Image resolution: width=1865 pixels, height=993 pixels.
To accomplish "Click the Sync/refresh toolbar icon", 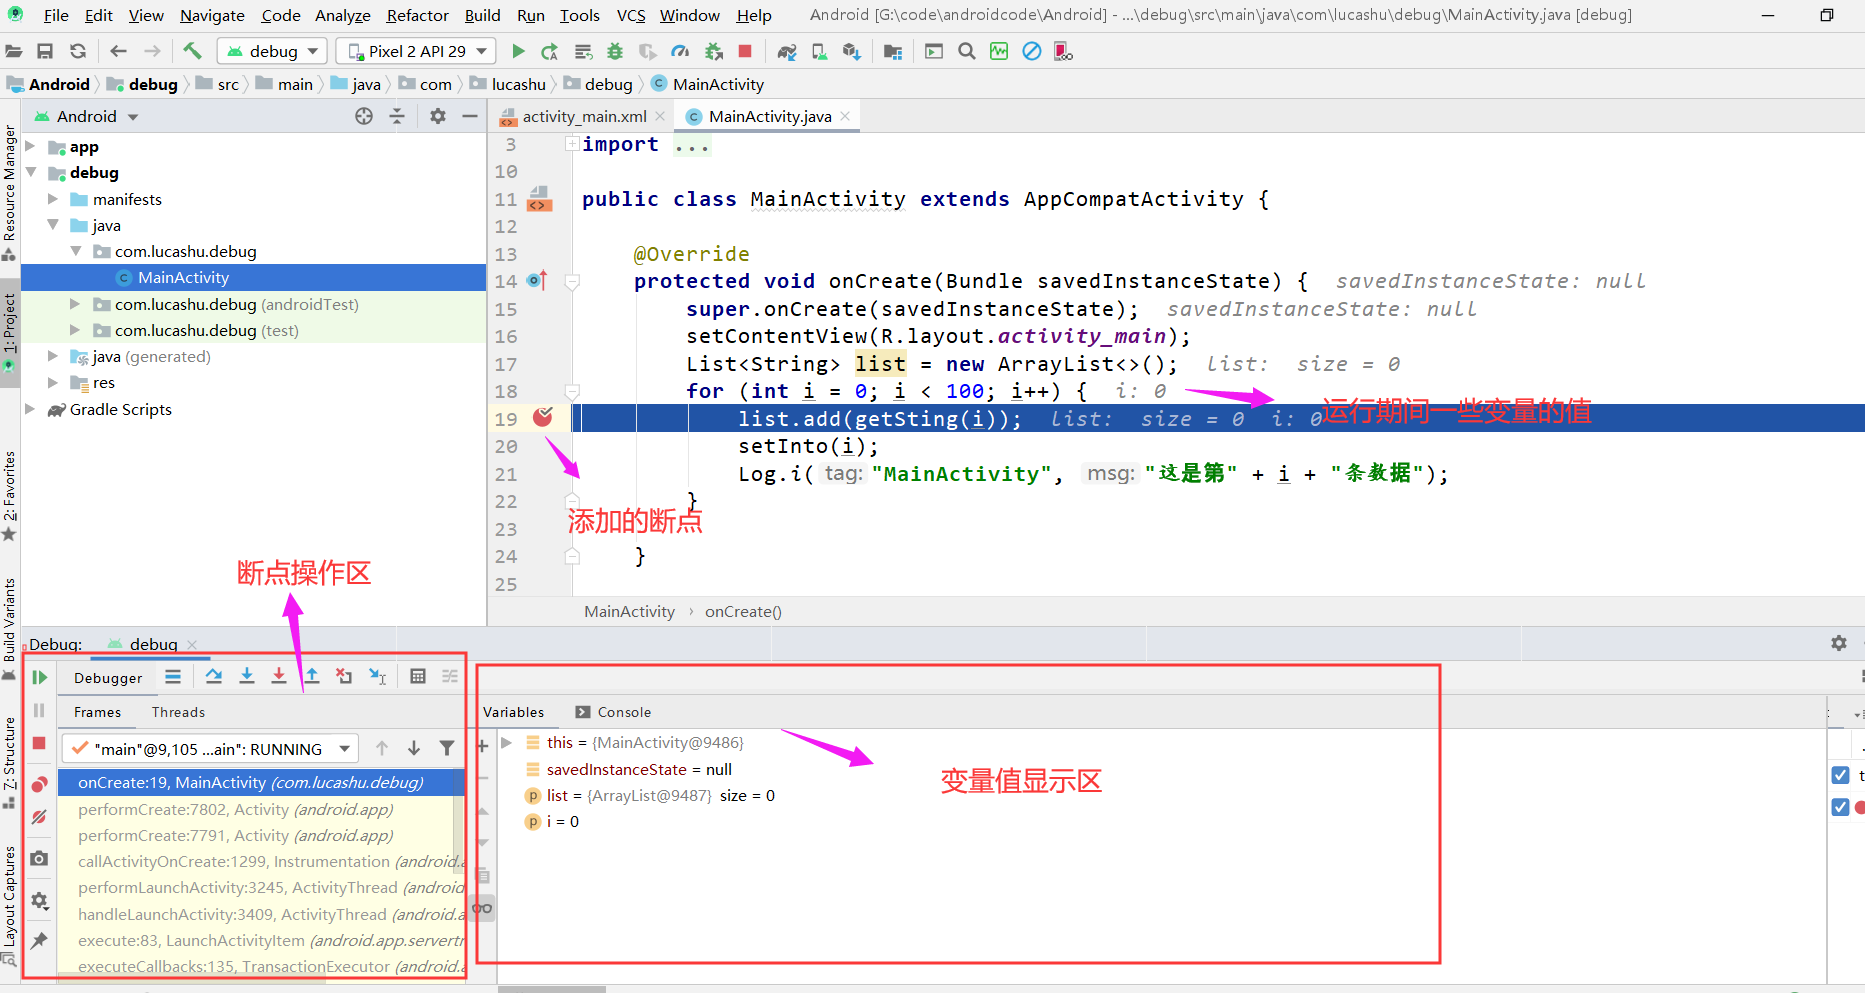I will tap(78, 51).
